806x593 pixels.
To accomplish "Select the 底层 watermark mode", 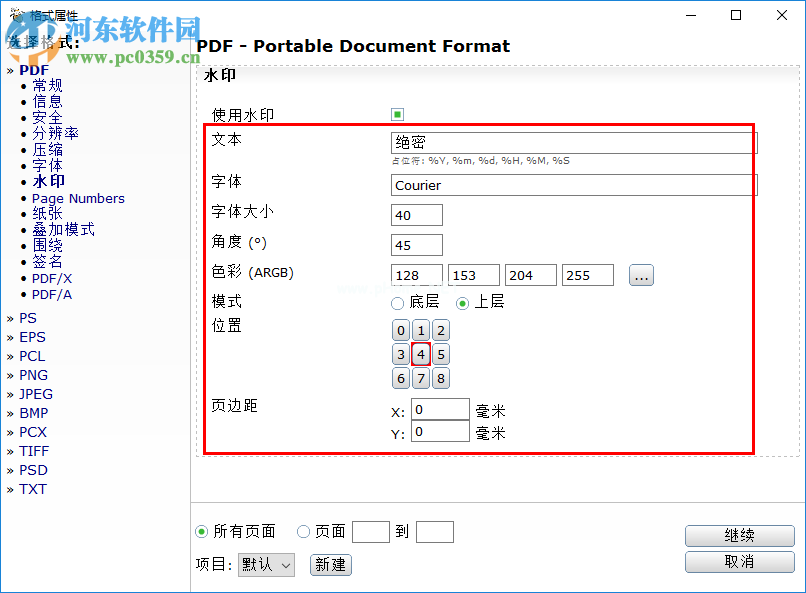I will [x=397, y=305].
